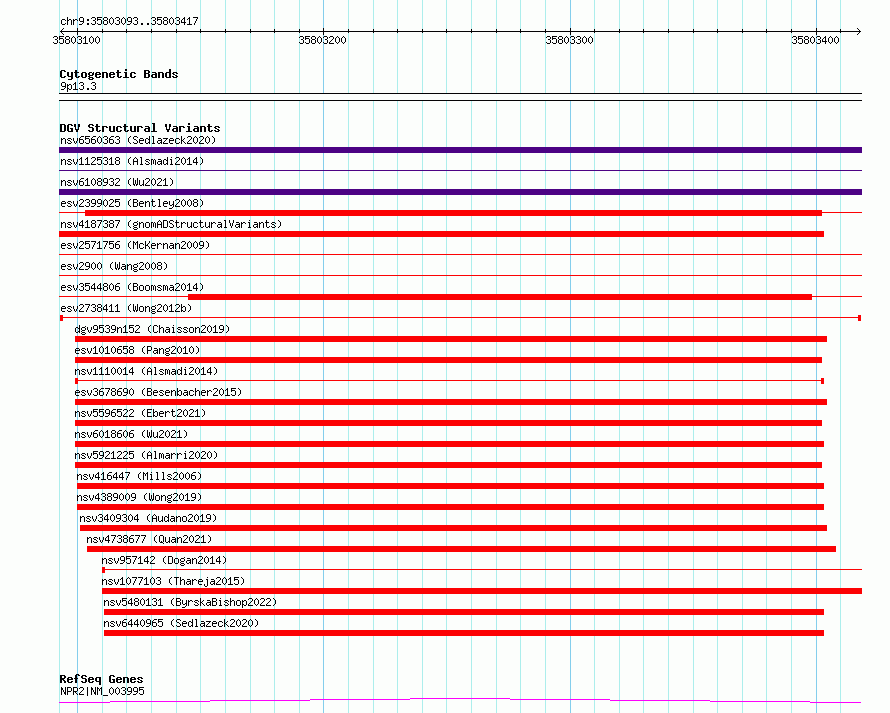Click the nsv6560363 (Sedlazeck2020) variant label

tap(138, 140)
